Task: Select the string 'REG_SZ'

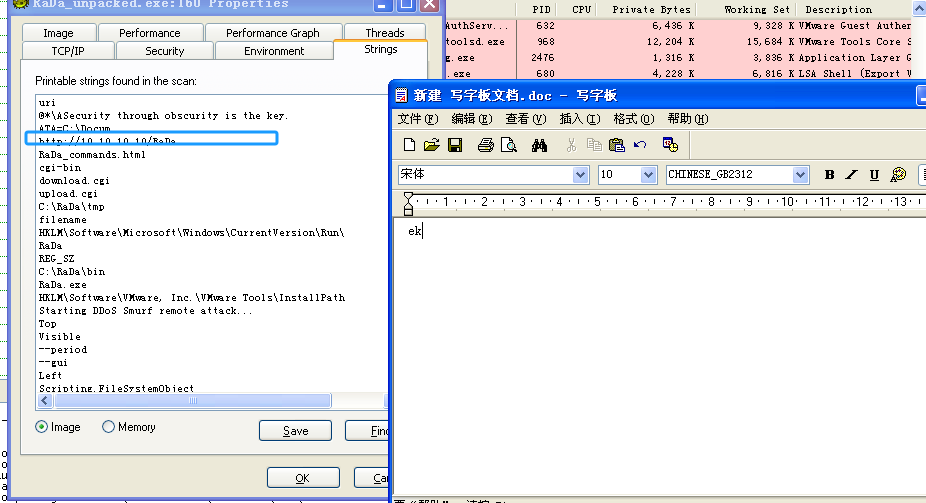Action: [x=57, y=258]
